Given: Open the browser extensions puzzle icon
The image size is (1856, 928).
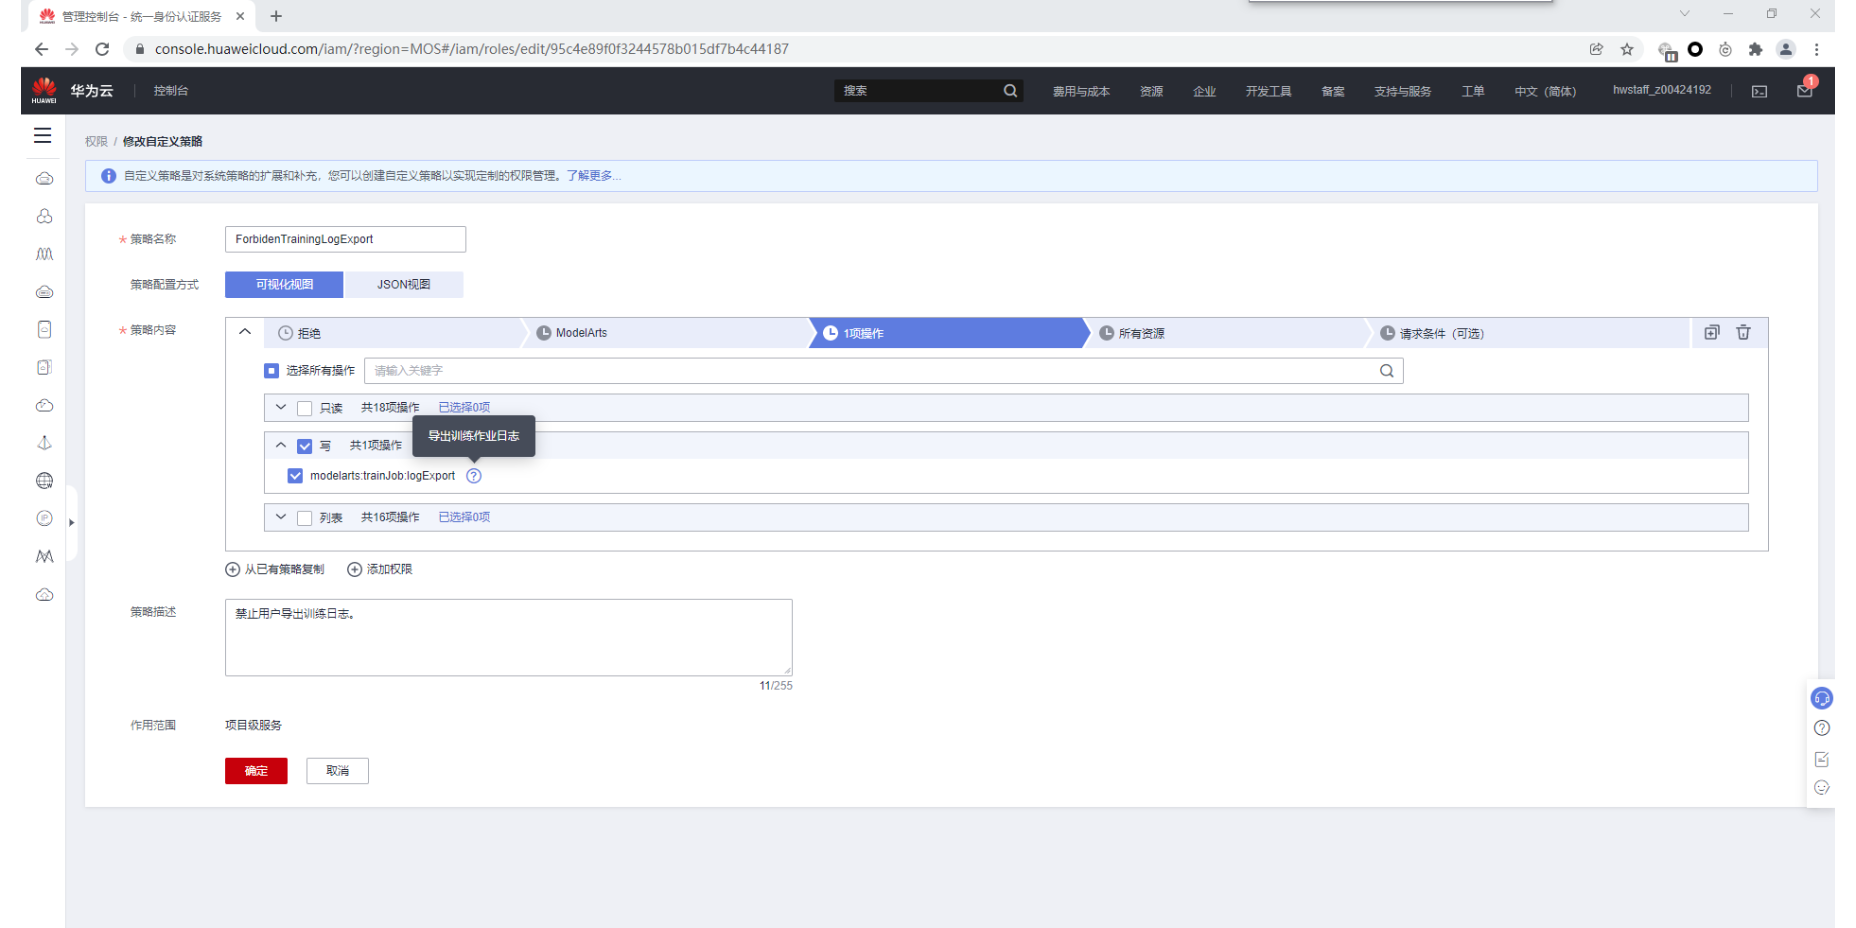Looking at the screenshot, I should click(1755, 49).
